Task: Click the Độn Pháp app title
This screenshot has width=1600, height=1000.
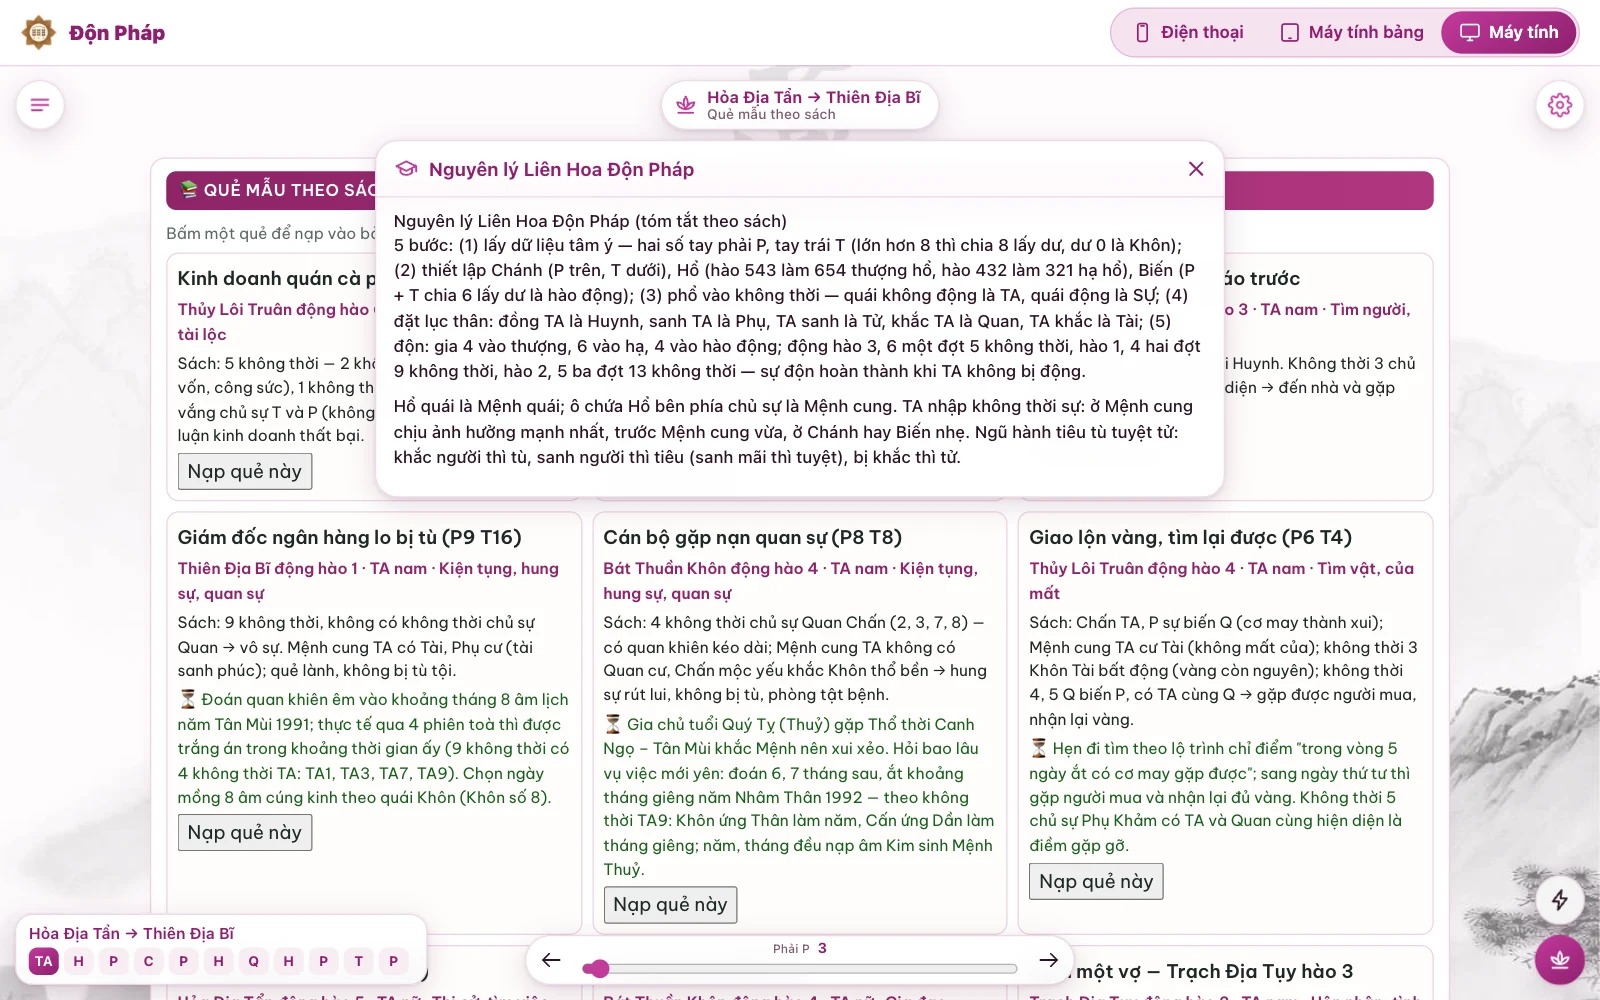Action: point(117,33)
